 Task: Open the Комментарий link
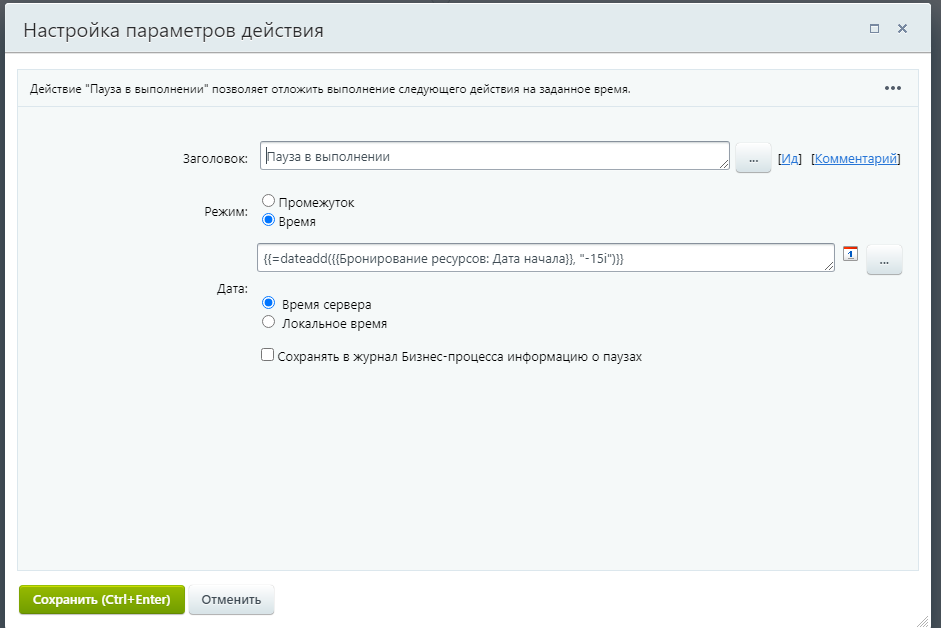(x=856, y=159)
